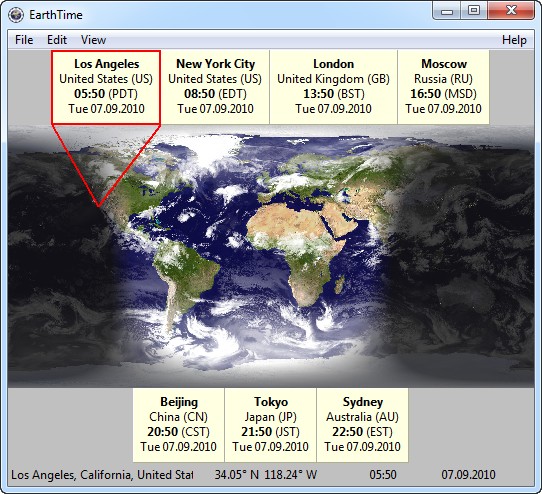Select the Los Angeles clock card
The height and width of the screenshot is (494, 542).
(106, 87)
